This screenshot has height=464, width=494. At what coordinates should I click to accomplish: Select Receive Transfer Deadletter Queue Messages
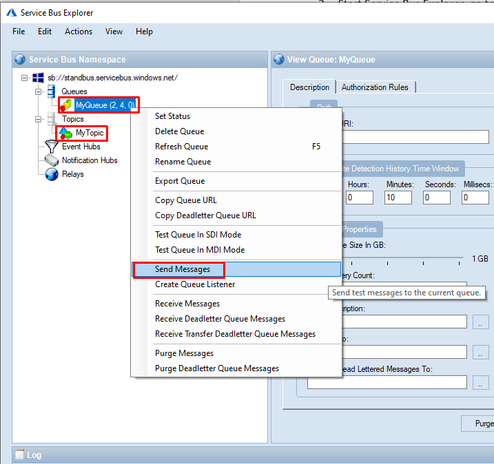[x=237, y=334]
